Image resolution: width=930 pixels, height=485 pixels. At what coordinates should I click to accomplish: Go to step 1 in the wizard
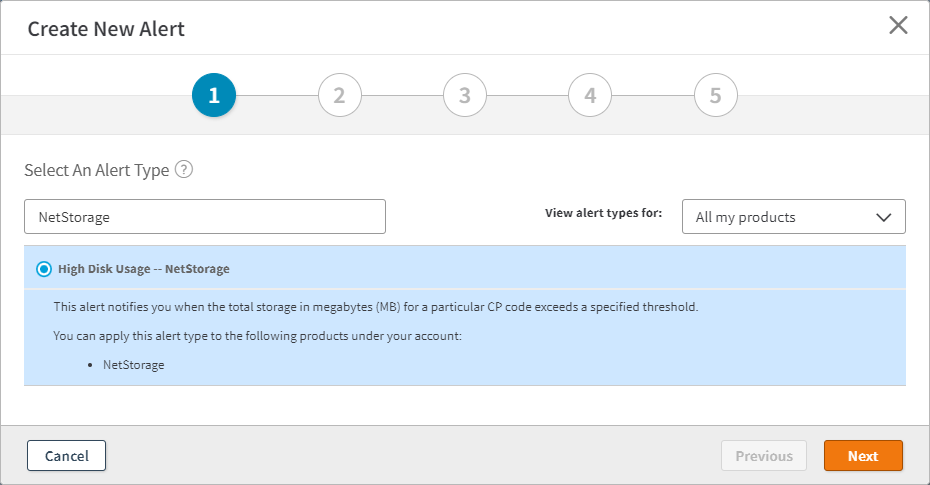(x=213, y=96)
